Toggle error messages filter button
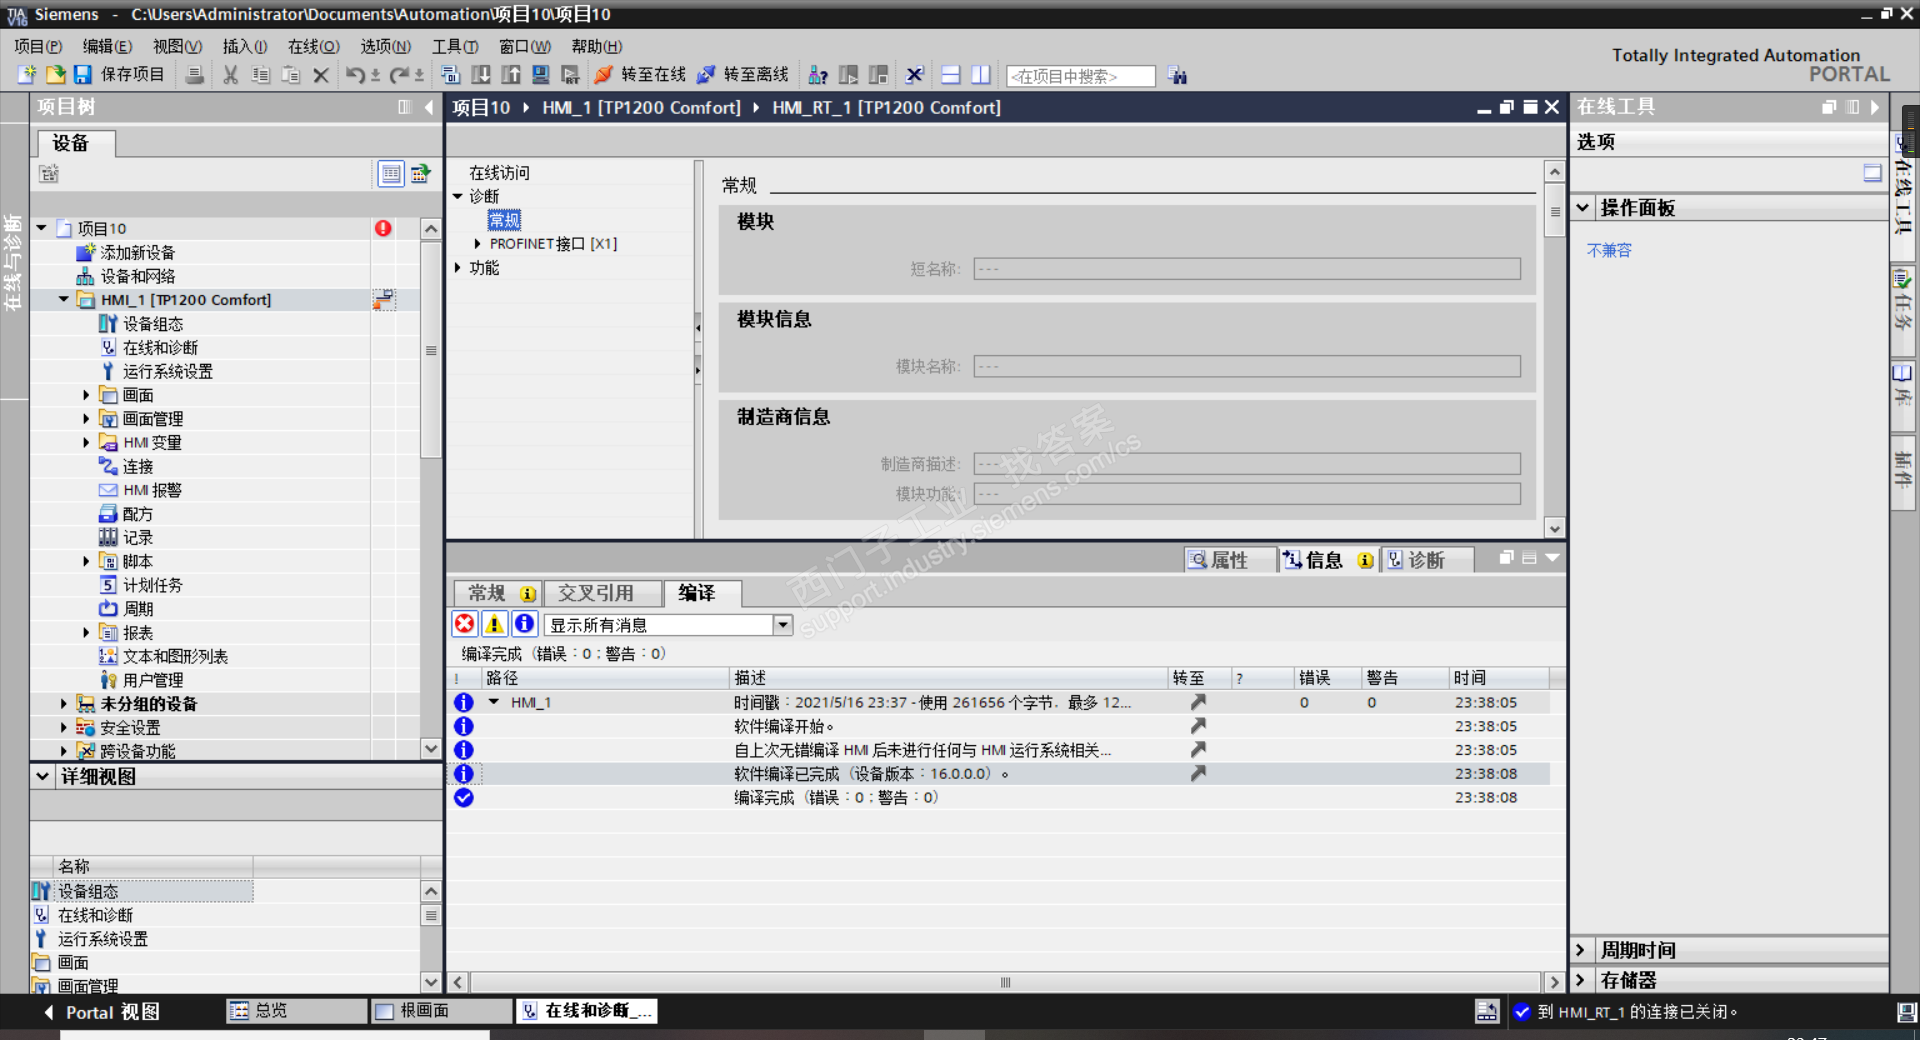1920x1040 pixels. (465, 624)
